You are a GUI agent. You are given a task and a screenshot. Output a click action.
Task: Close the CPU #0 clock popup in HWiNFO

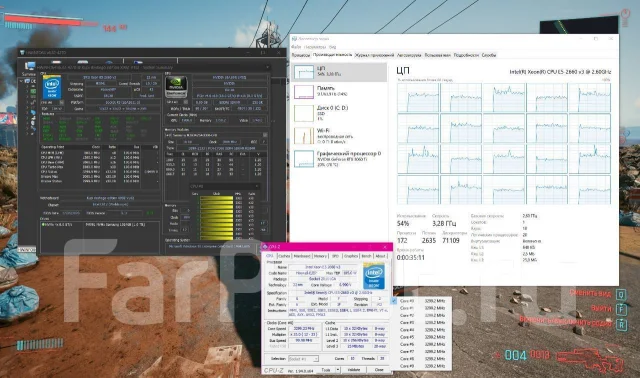(x=257, y=186)
